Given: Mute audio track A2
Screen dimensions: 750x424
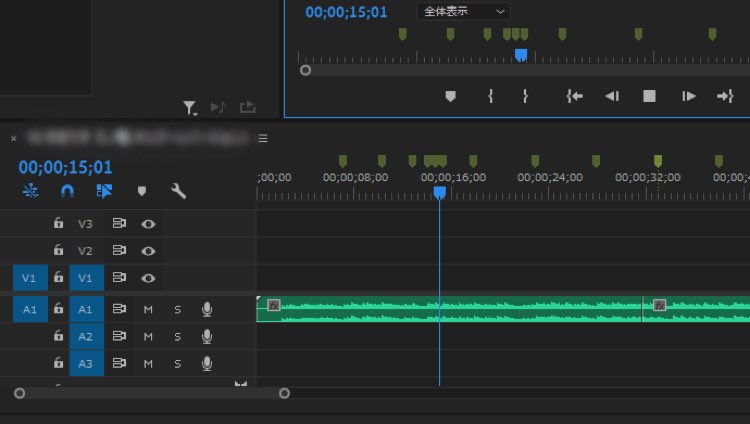Looking at the screenshot, I should tap(148, 337).
